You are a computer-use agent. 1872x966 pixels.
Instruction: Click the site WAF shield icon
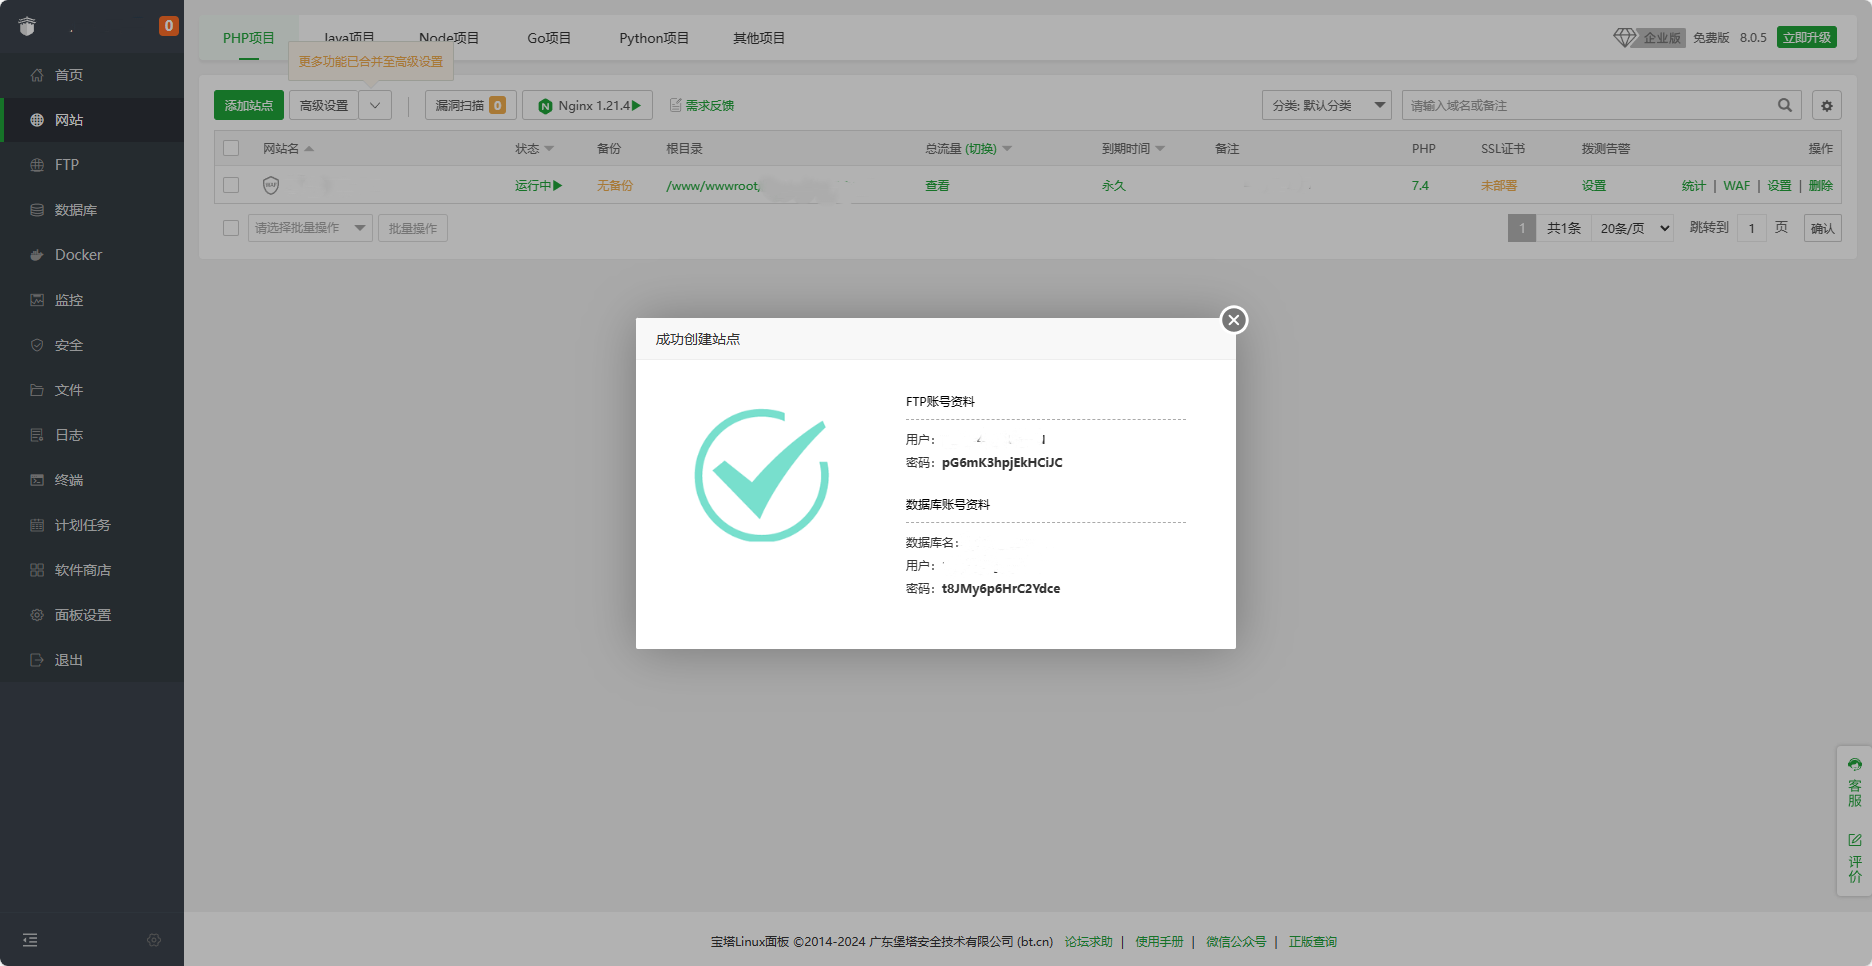[x=271, y=185]
